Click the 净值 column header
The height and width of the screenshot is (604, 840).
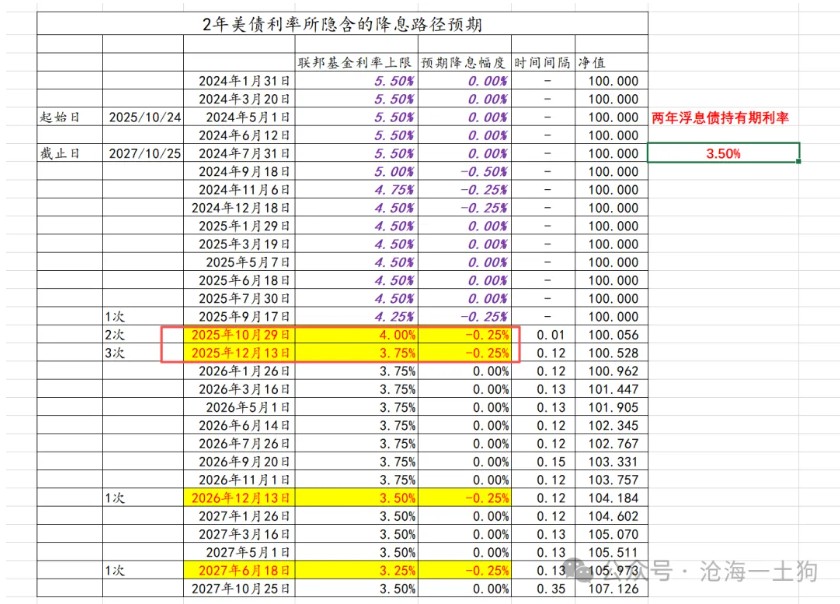coord(611,63)
